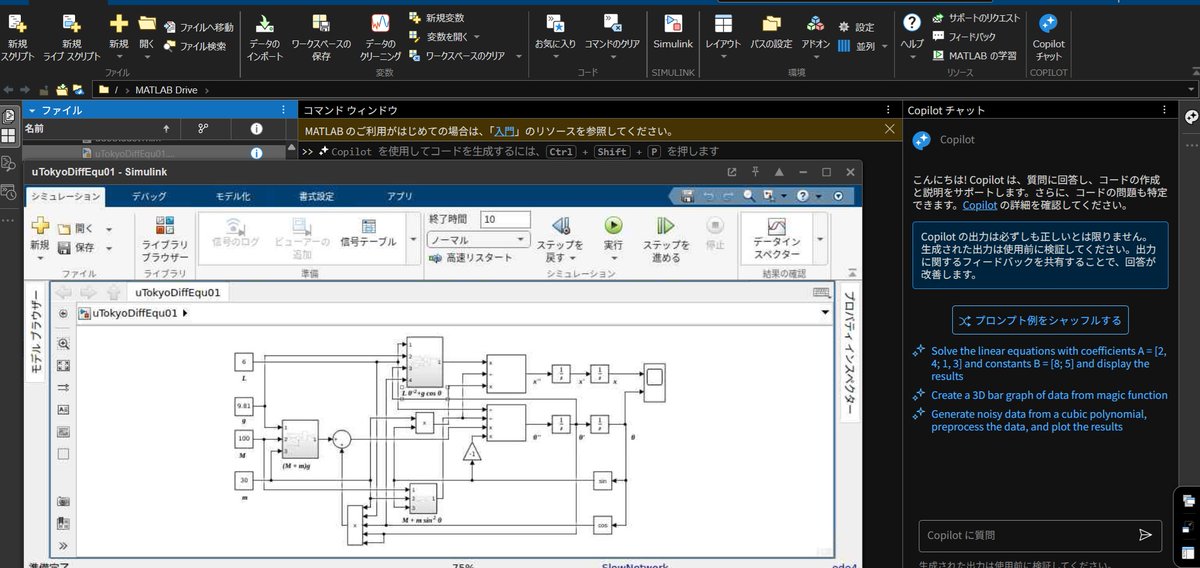1200x568 pixels.
Task: Click the save icon in Simulink quick access bar
Action: [686, 196]
